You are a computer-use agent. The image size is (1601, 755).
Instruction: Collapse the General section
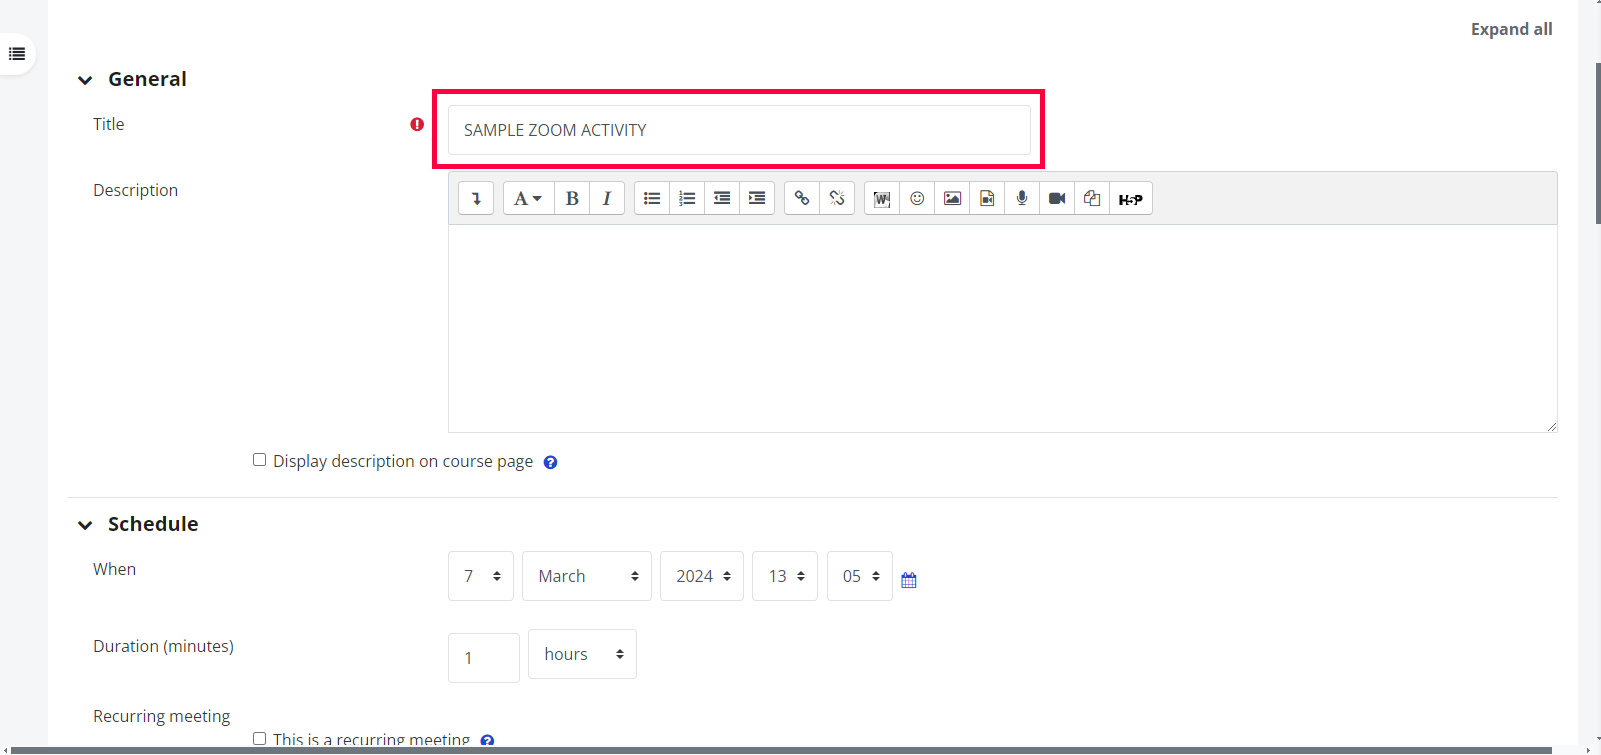pyautogui.click(x=85, y=80)
